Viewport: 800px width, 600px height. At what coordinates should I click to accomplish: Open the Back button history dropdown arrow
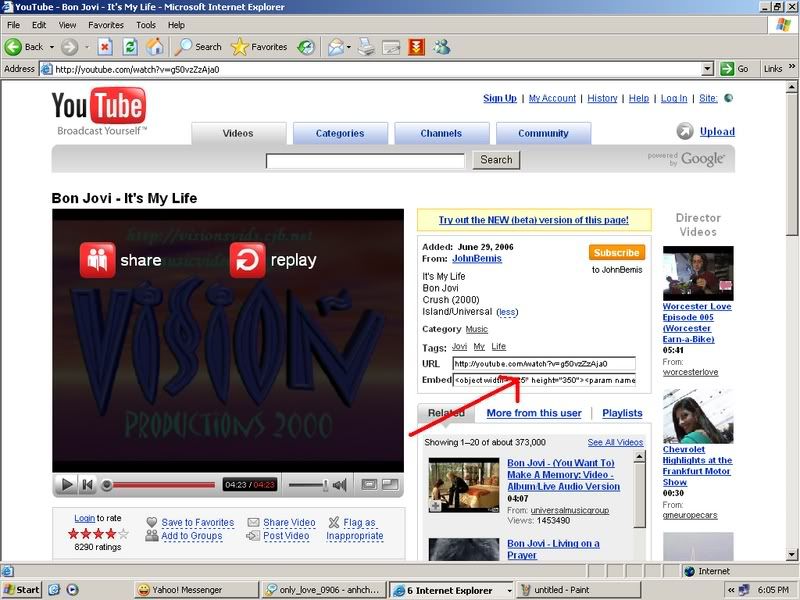point(52,47)
